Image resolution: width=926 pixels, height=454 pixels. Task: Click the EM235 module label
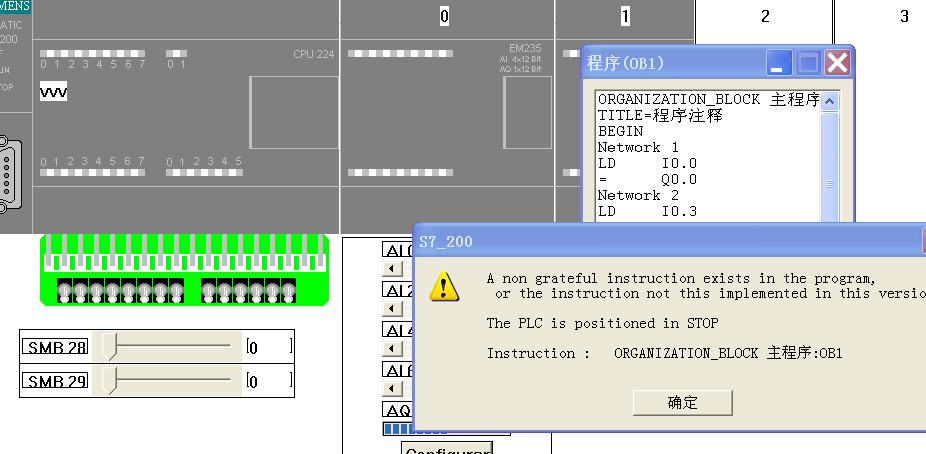pyautogui.click(x=525, y=48)
